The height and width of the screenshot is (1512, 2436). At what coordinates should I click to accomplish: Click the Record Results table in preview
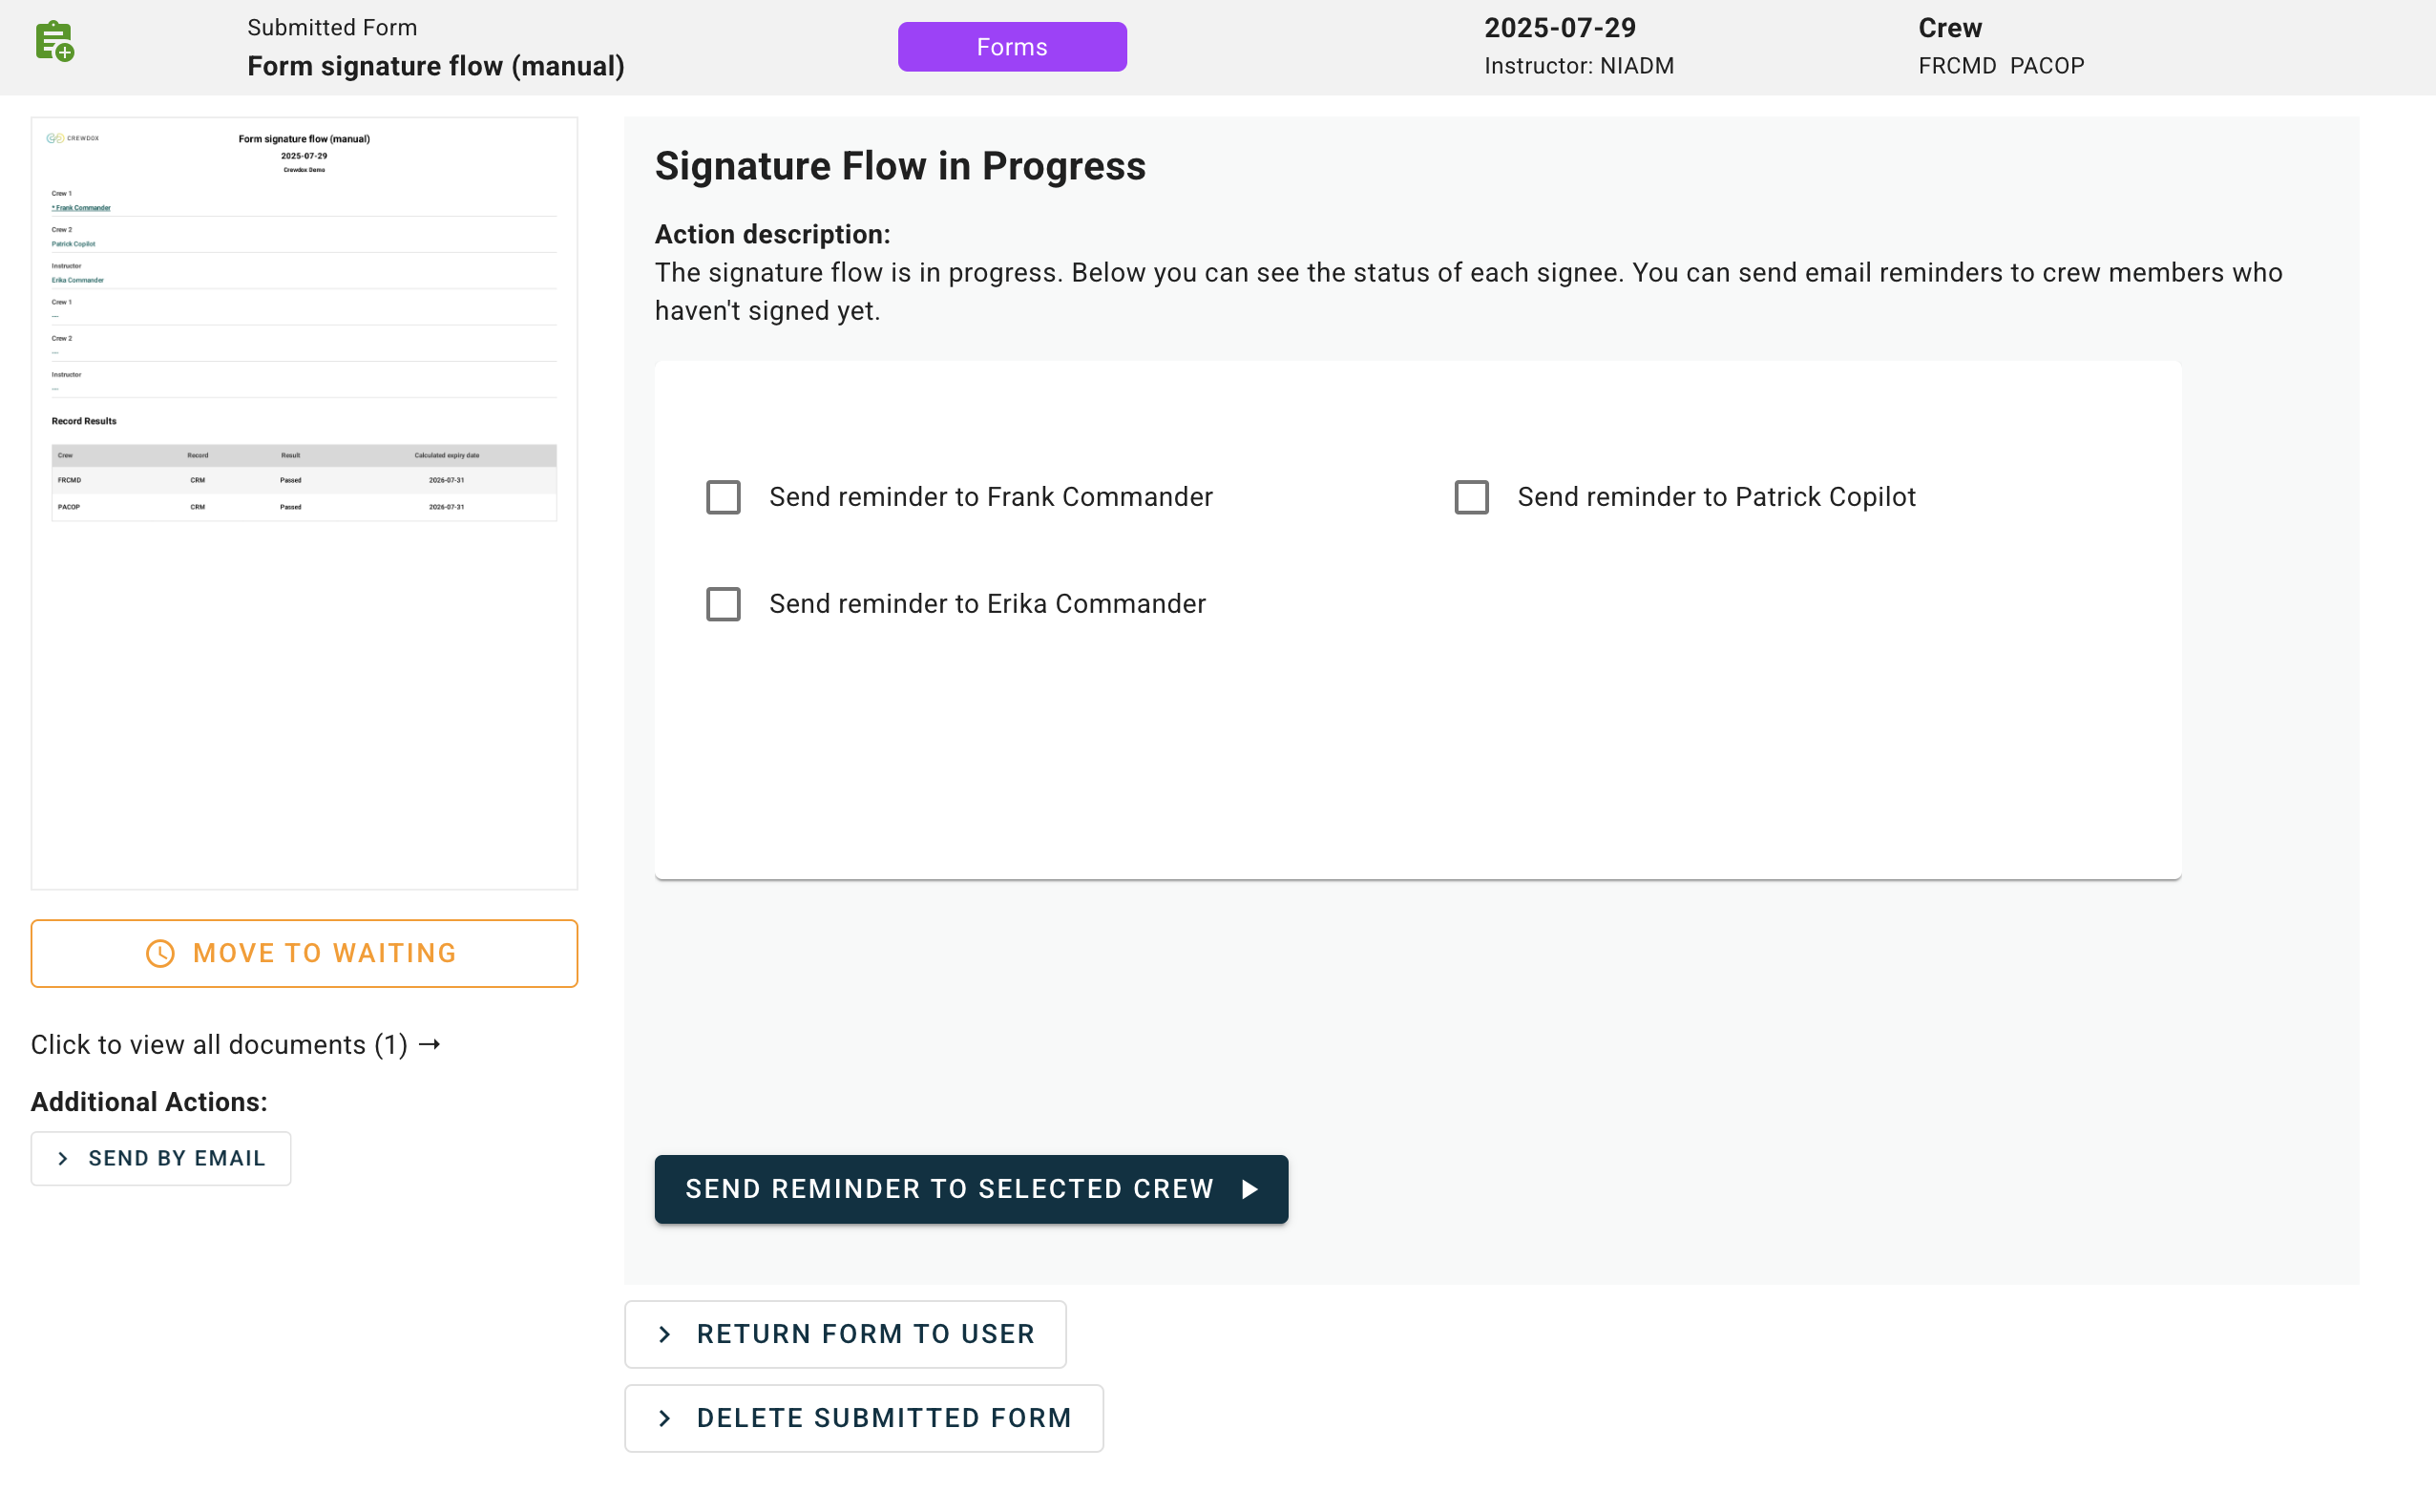click(x=304, y=482)
